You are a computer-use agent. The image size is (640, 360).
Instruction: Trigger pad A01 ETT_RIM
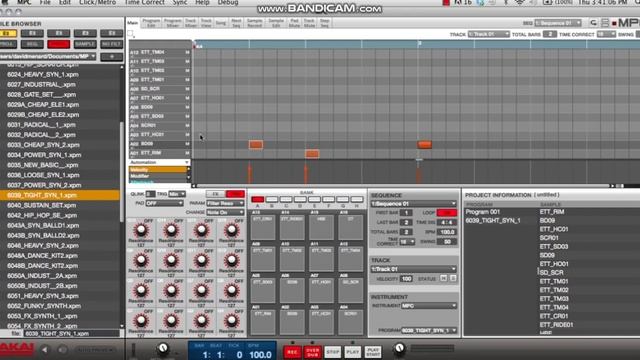(x=262, y=322)
